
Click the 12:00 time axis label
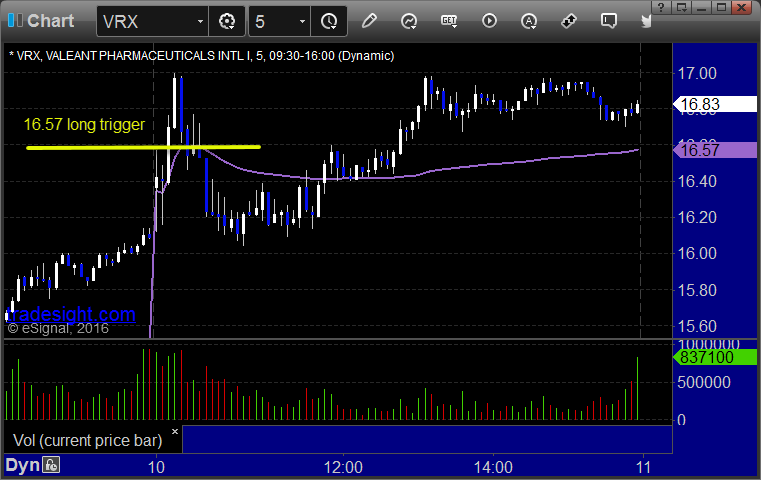click(x=343, y=467)
